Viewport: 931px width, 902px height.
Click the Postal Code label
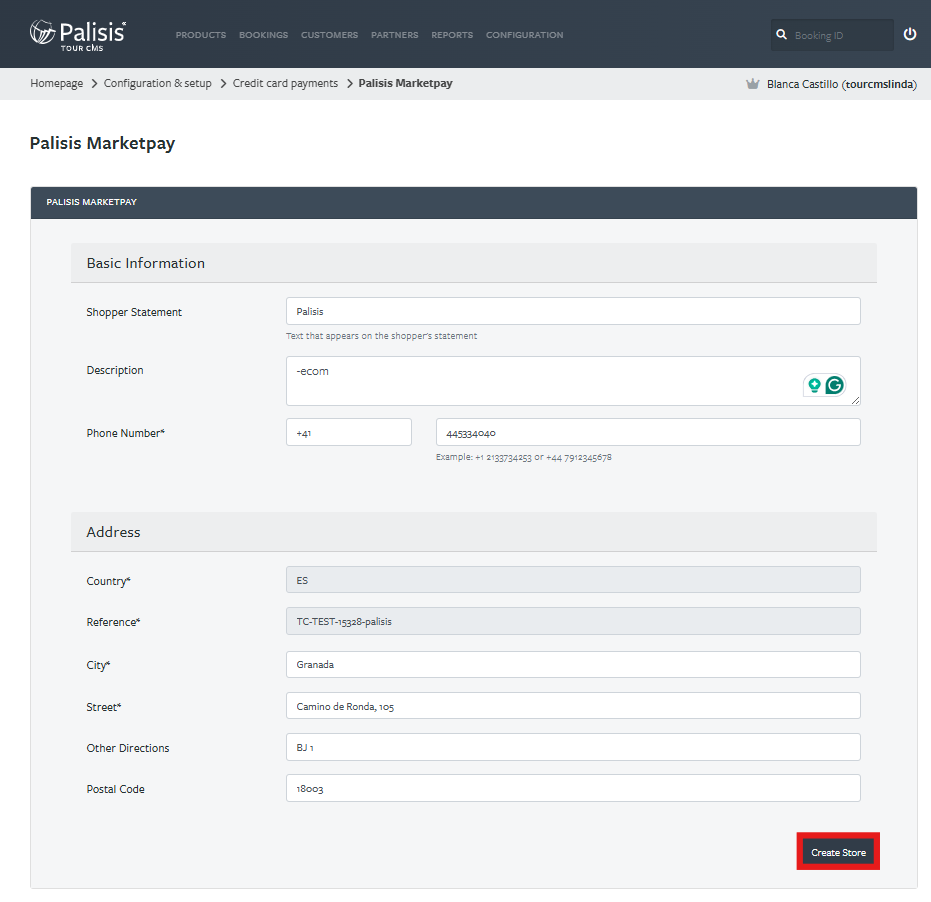click(115, 789)
